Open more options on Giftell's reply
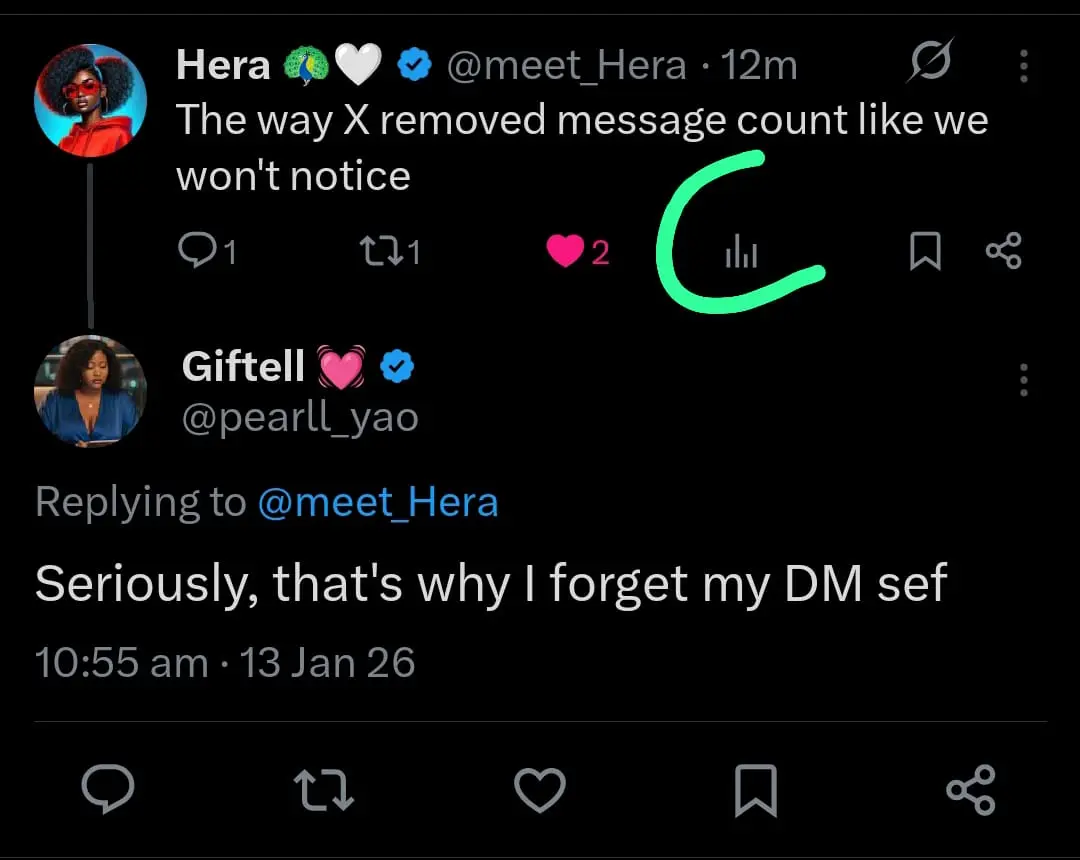Image resolution: width=1080 pixels, height=860 pixels. coord(1023,380)
